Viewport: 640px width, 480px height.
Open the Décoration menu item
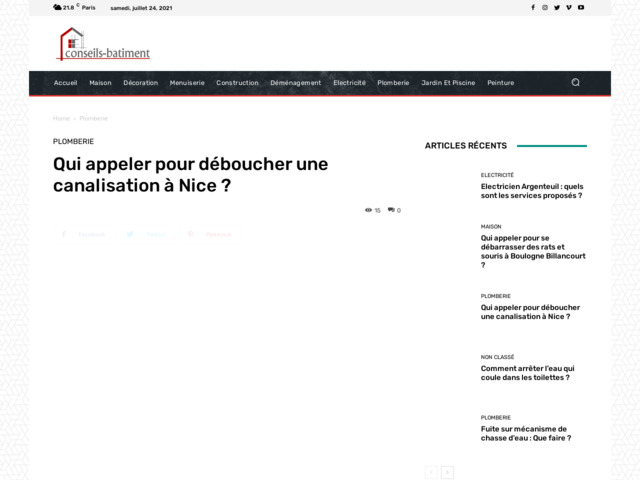(141, 83)
